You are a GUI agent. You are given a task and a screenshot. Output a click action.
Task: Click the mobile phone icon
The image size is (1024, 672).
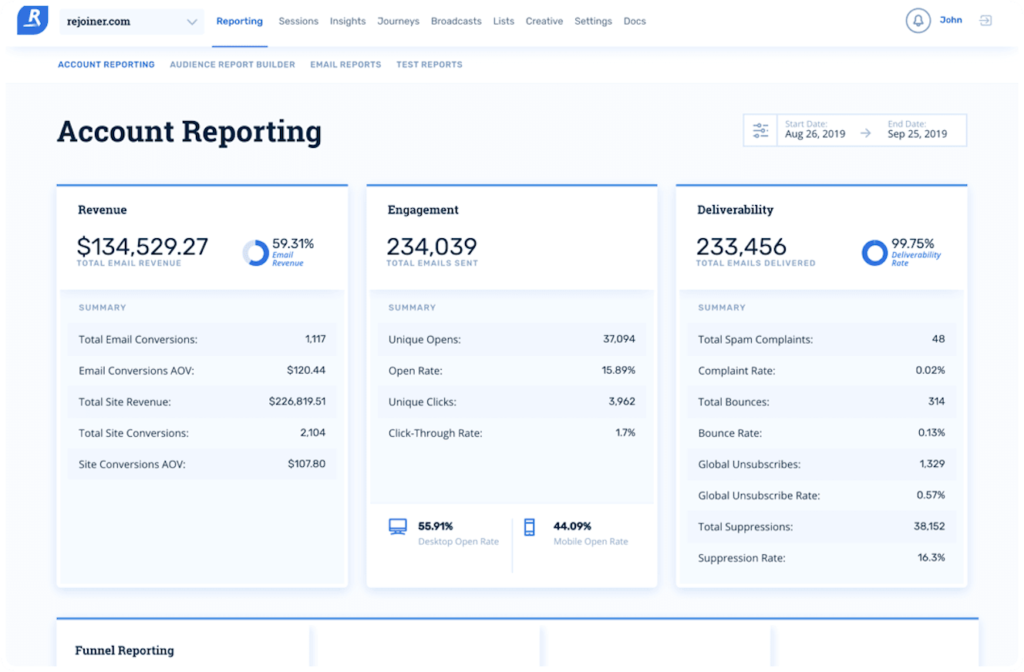click(x=530, y=527)
